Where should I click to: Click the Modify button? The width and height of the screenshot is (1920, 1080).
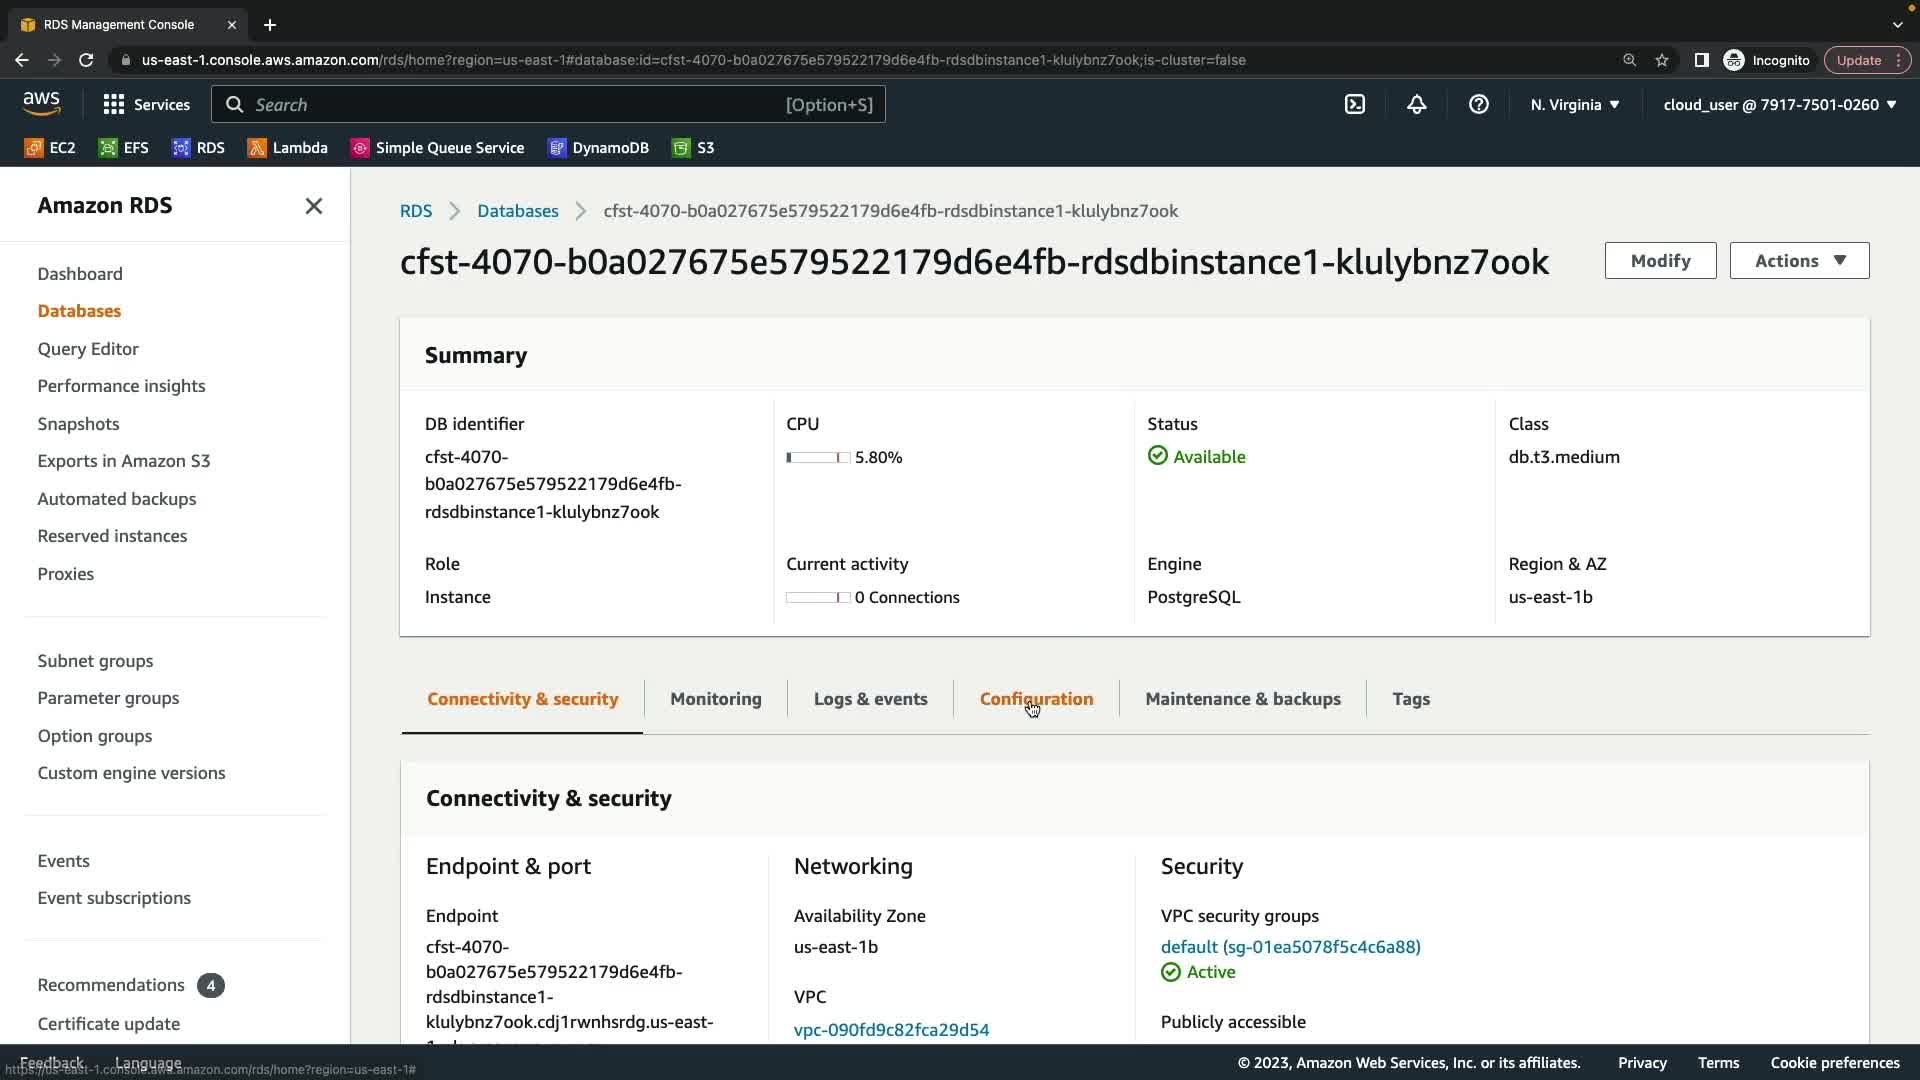(1660, 261)
